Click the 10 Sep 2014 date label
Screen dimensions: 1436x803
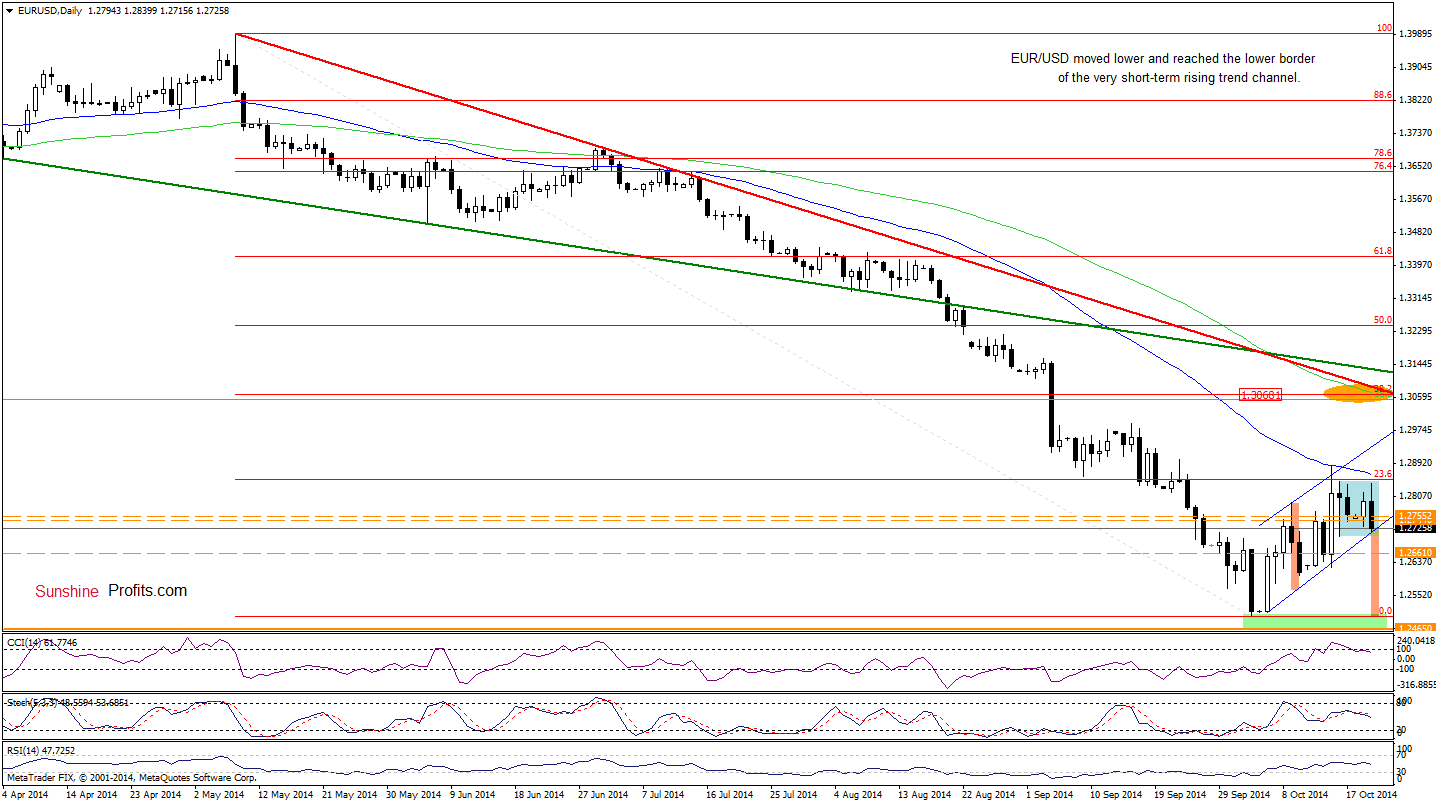click(1118, 794)
